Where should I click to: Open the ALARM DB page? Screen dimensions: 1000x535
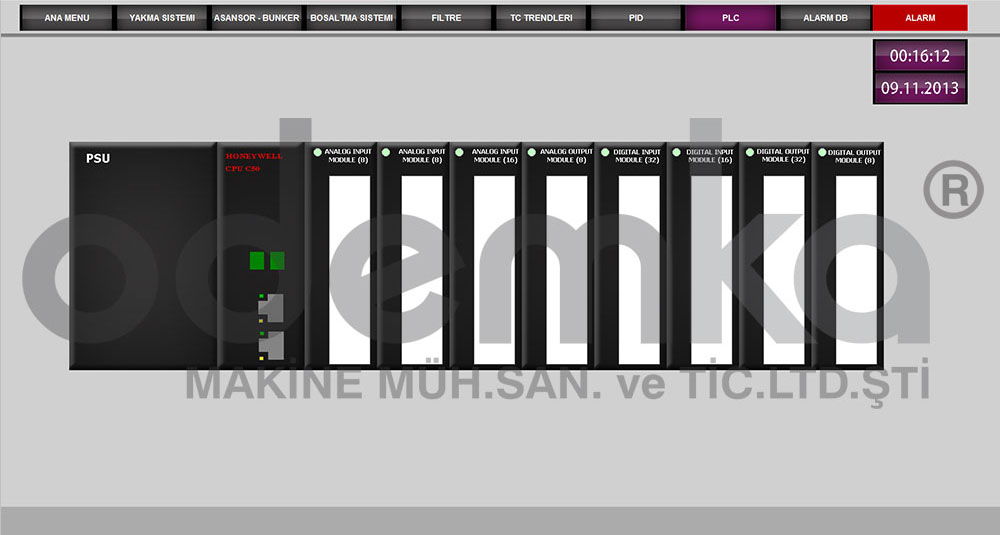[x=825, y=18]
